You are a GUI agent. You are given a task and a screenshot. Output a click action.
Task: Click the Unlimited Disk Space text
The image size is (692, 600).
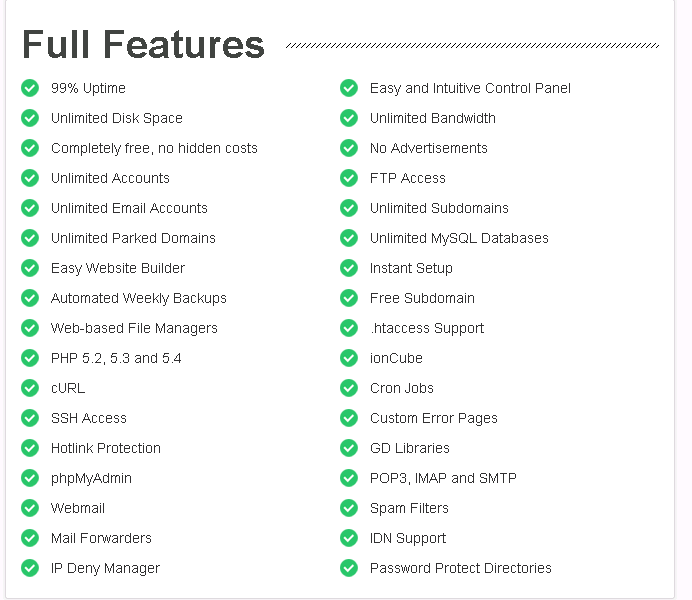[x=117, y=118]
